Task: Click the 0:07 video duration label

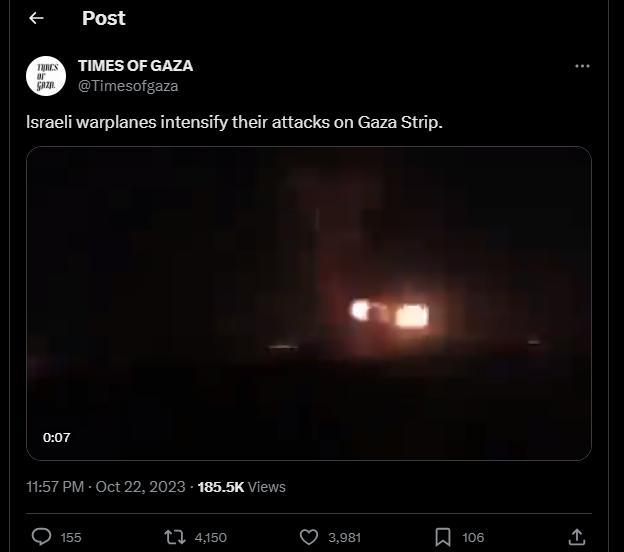Action: 57,437
